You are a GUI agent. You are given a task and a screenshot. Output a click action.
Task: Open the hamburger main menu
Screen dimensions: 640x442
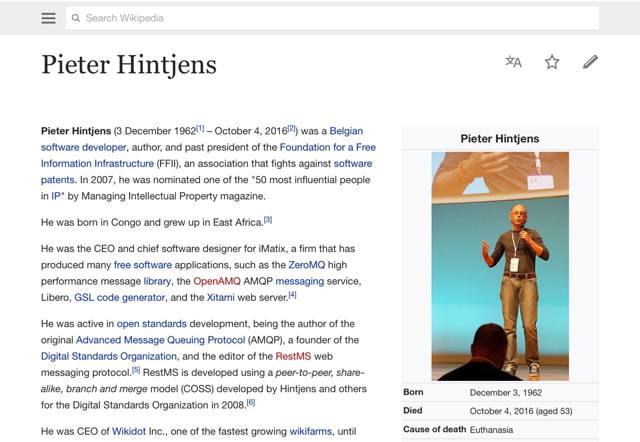pyautogui.click(x=48, y=18)
